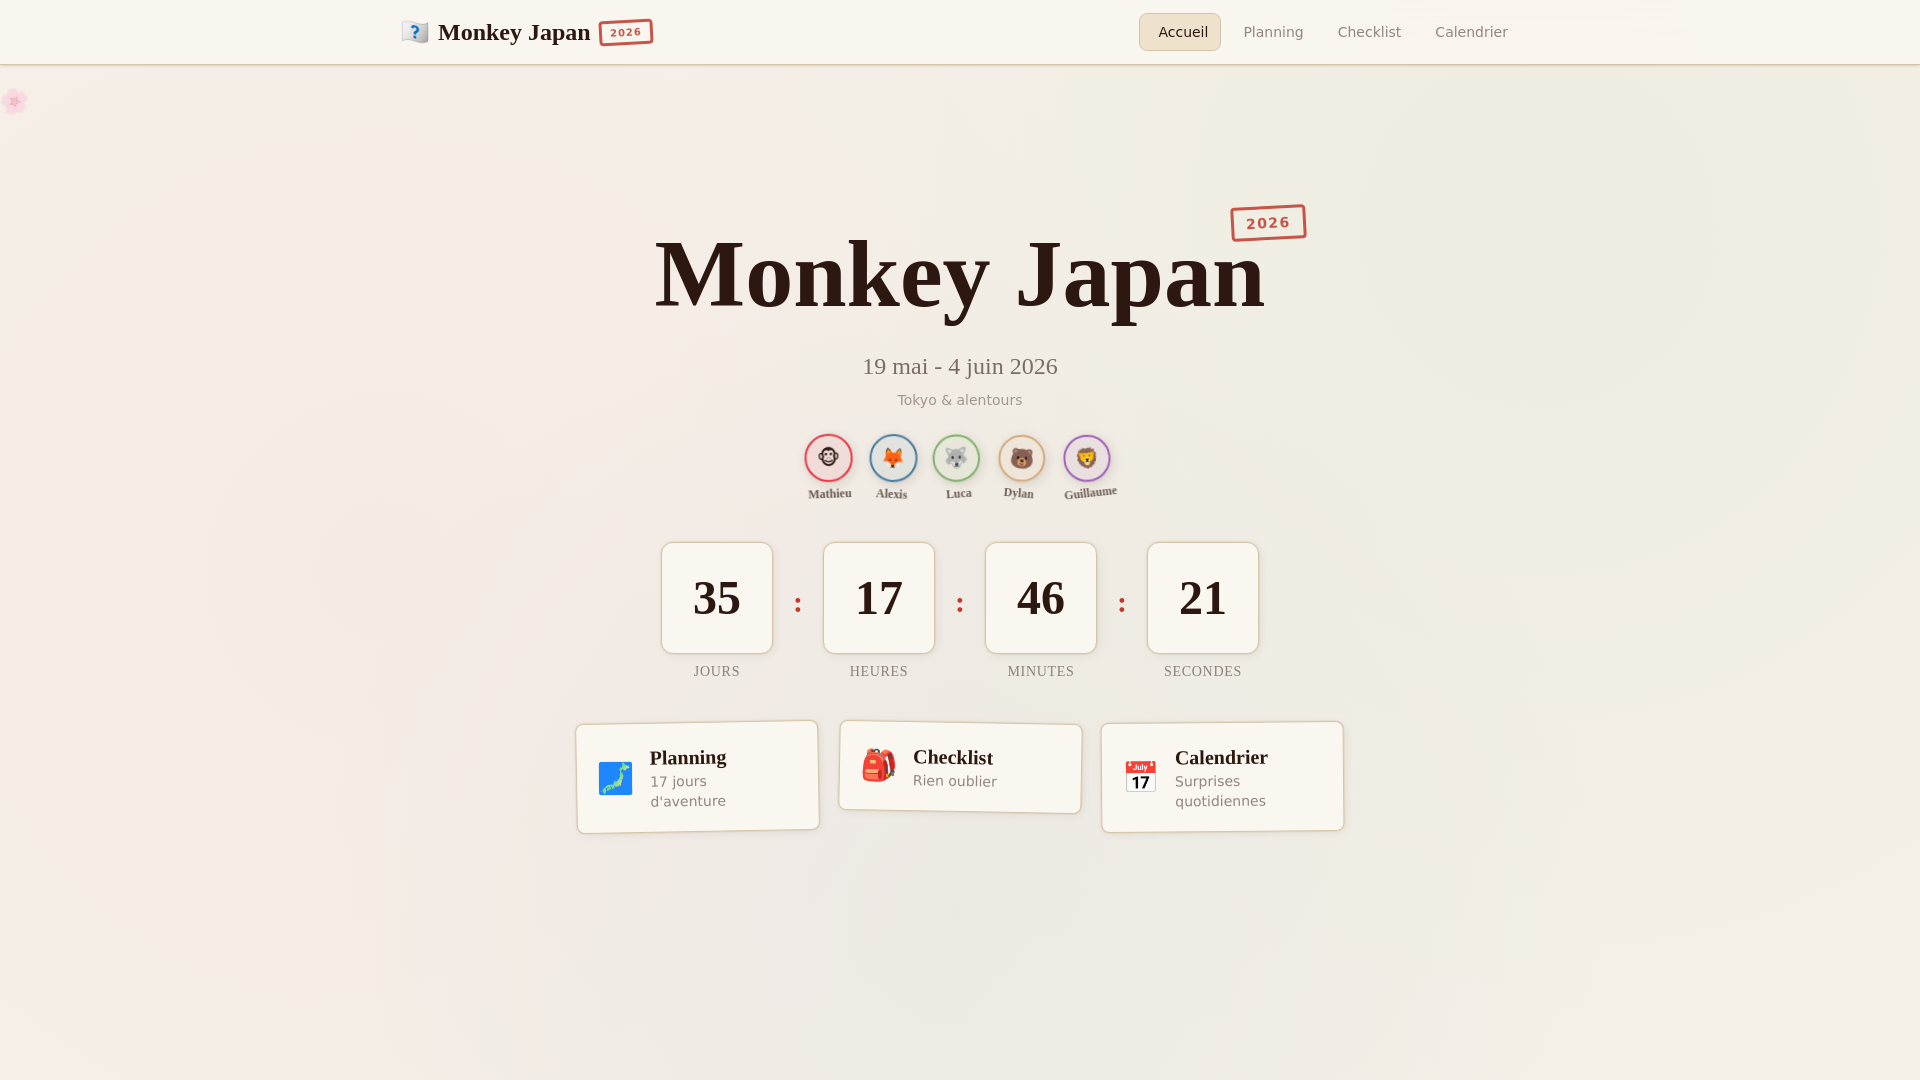Click the fox avatar for Alexis
Viewport: 1920px width, 1080px height.
[x=893, y=458]
